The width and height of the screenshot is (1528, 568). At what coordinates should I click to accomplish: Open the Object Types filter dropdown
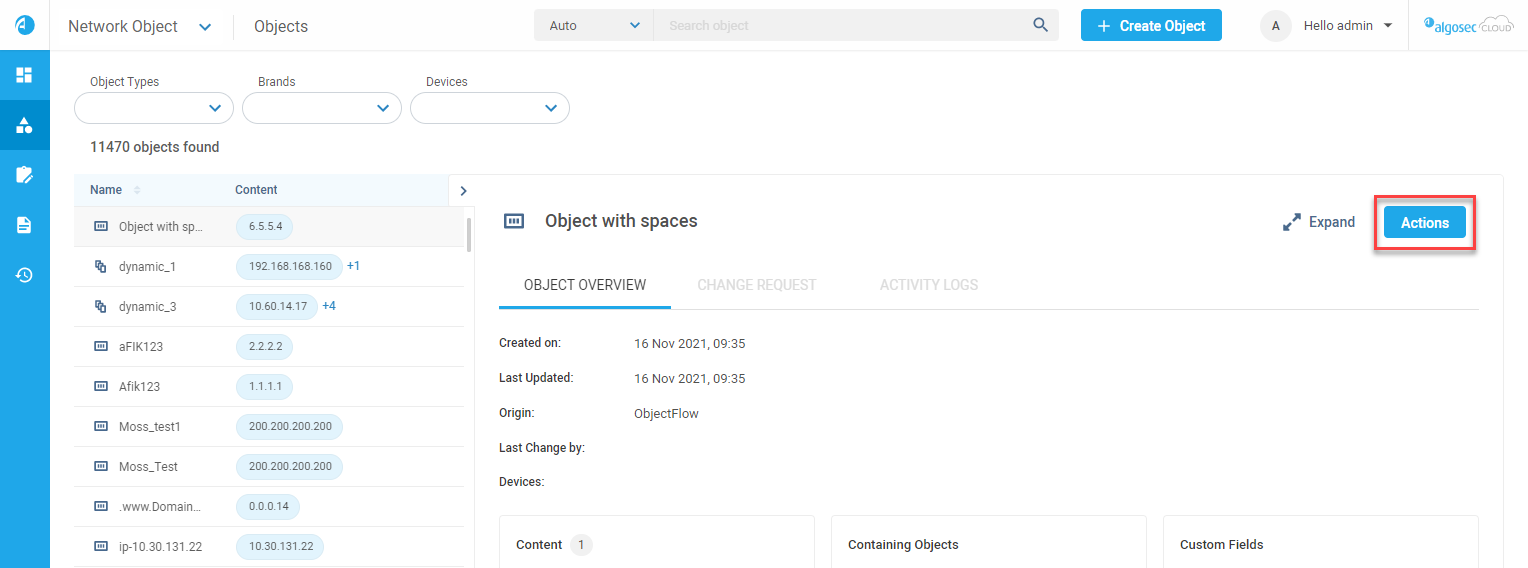pyautogui.click(x=154, y=108)
